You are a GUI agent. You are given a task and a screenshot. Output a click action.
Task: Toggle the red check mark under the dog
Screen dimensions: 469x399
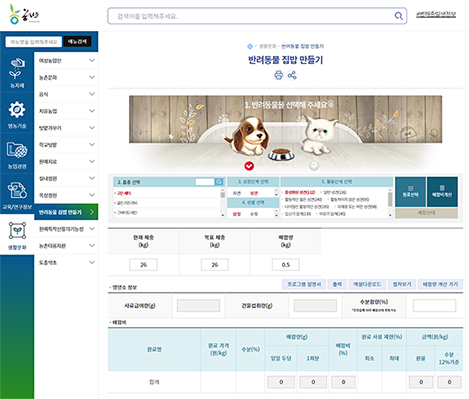click(x=249, y=166)
